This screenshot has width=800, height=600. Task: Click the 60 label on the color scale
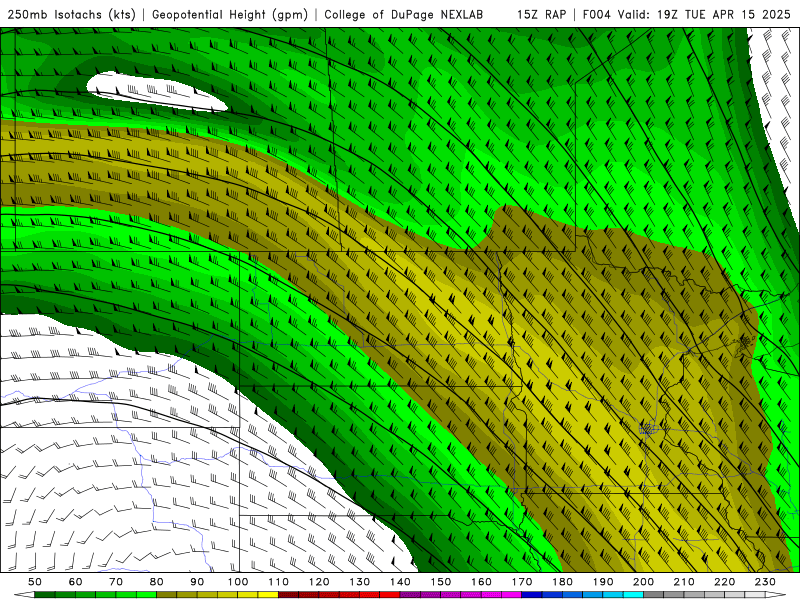(x=76, y=582)
